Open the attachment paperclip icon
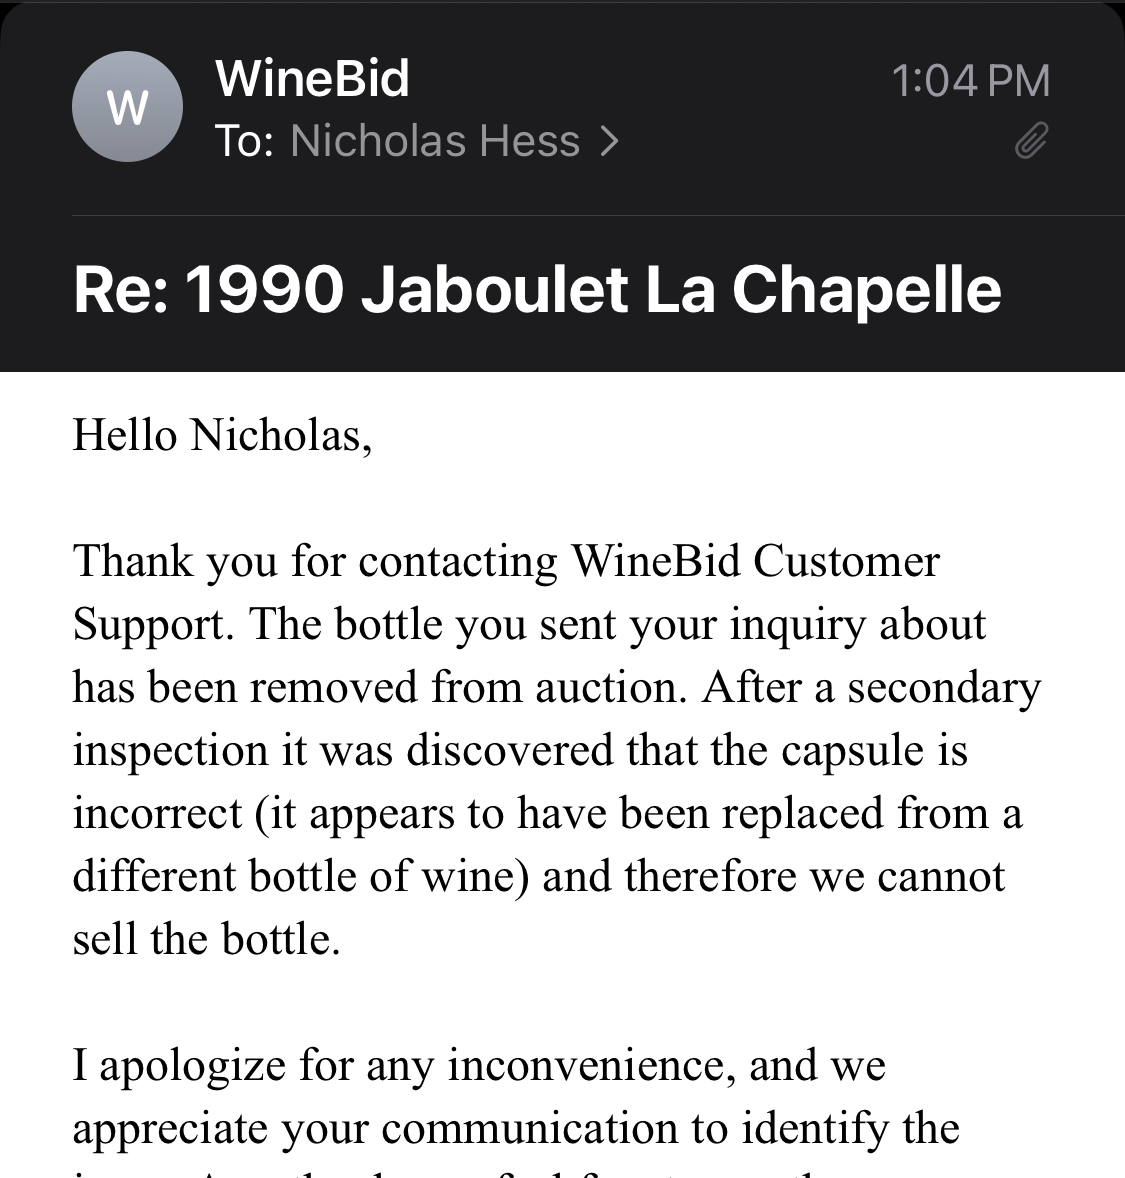 pyautogui.click(x=1031, y=142)
